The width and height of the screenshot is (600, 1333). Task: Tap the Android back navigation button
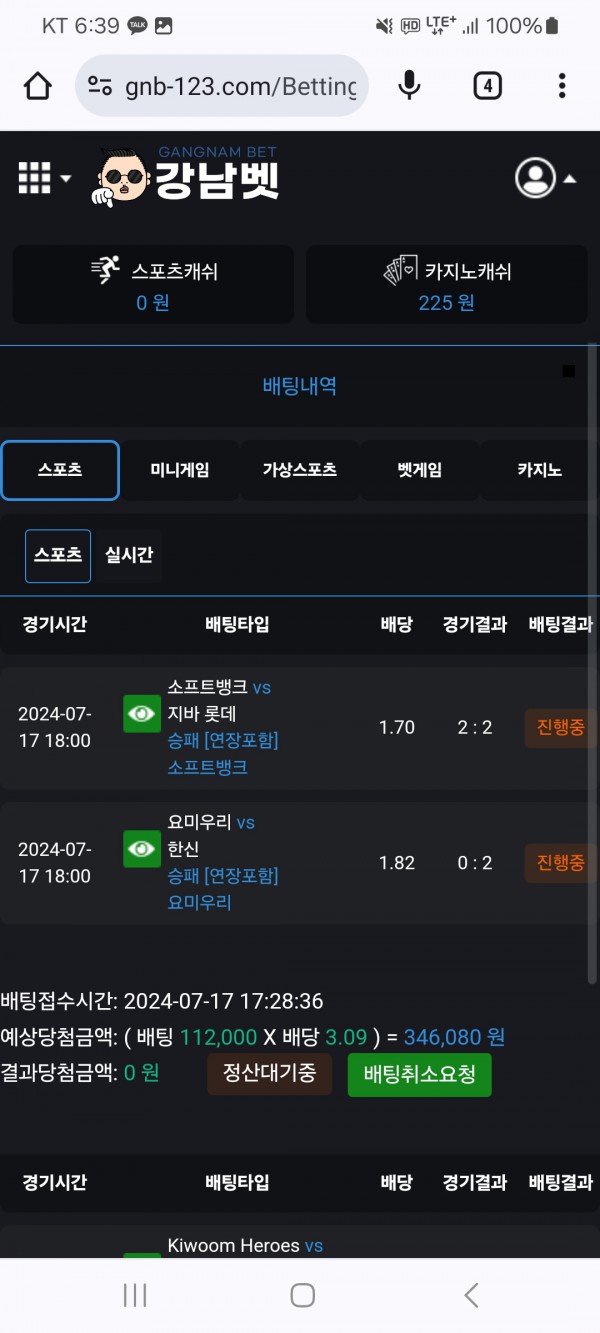coord(471,1296)
